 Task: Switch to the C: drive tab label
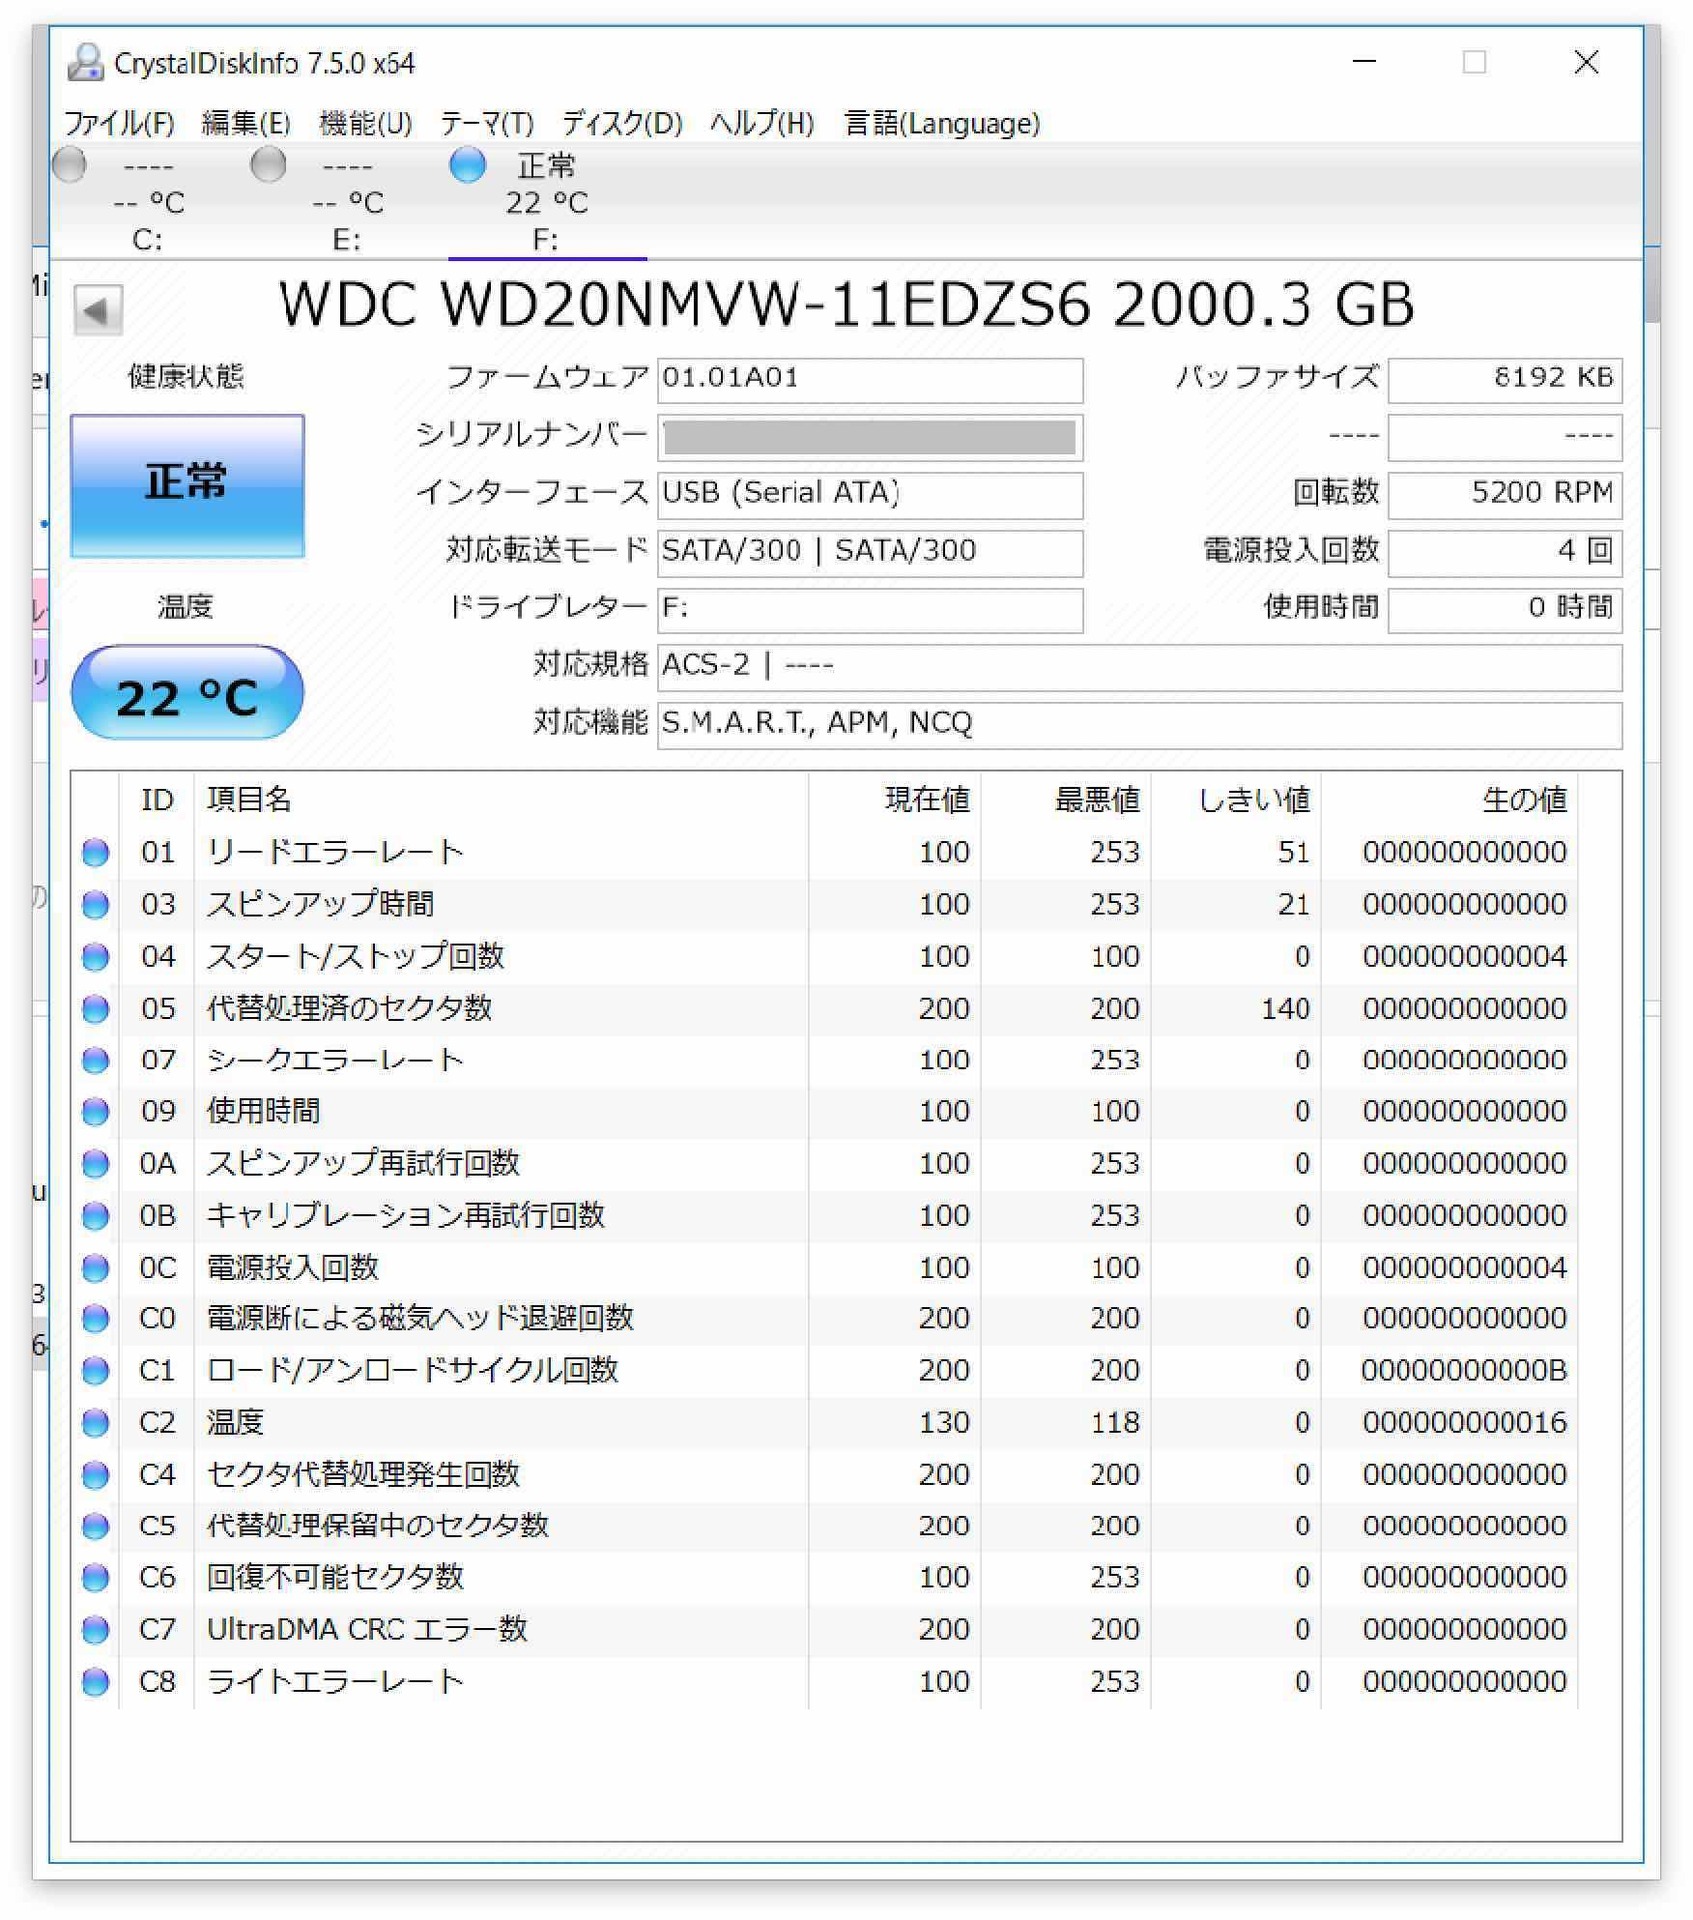click(148, 240)
